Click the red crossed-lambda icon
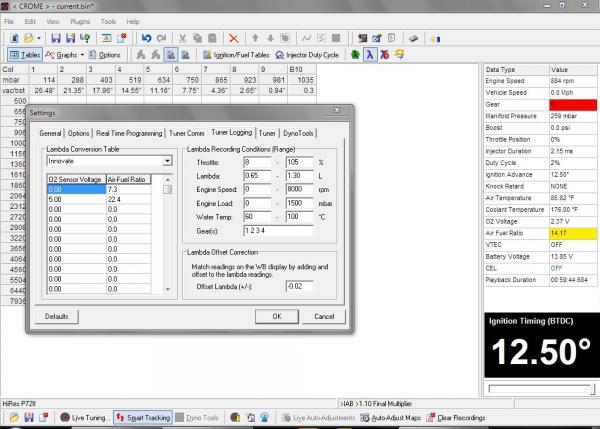Image resolution: width=600 pixels, height=429 pixels. pyautogui.click(x=385, y=55)
